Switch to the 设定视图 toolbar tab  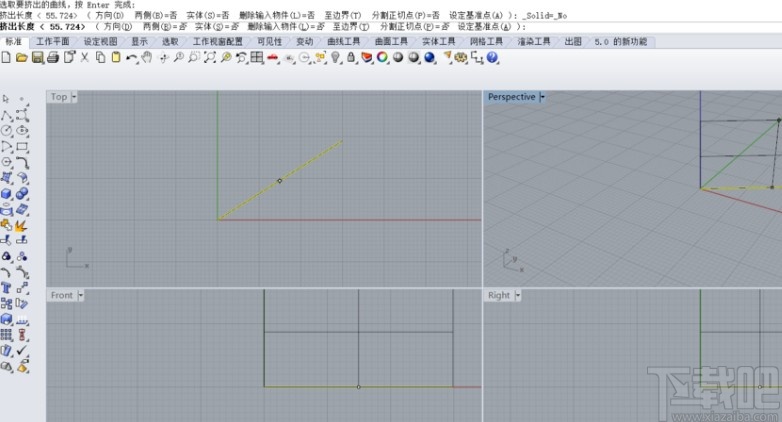[x=100, y=41]
